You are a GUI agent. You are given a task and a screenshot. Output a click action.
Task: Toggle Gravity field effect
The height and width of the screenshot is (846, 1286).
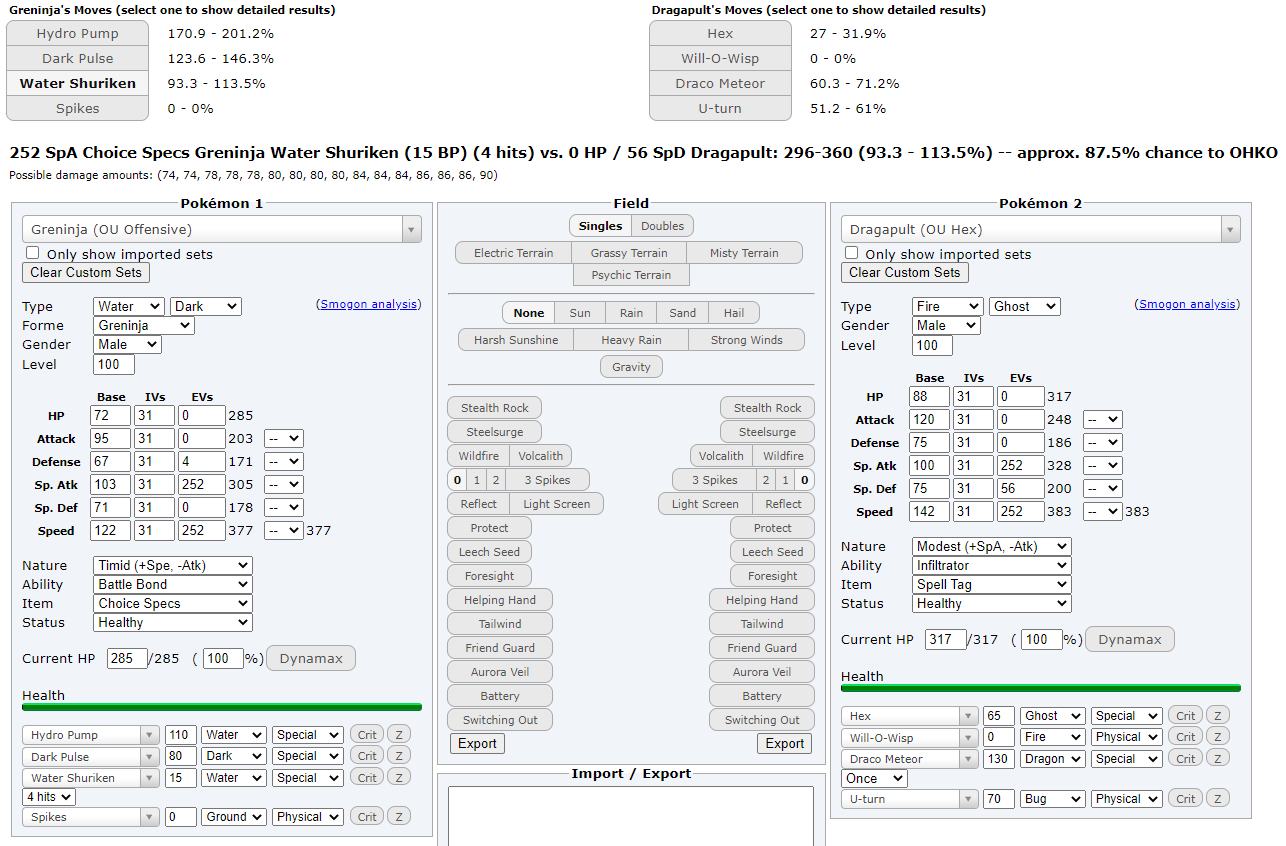coord(631,367)
